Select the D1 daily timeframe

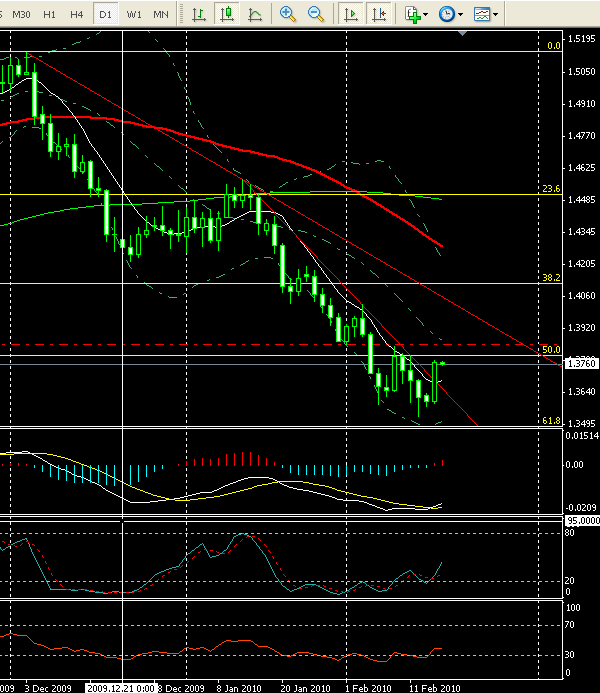[x=105, y=15]
